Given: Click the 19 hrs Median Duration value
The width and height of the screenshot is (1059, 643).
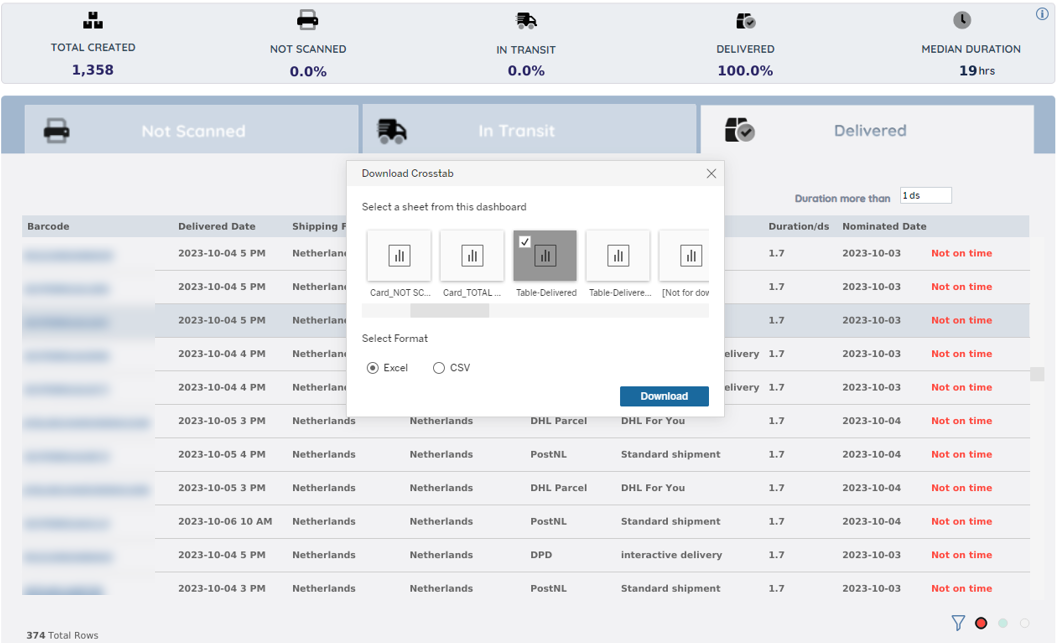Looking at the screenshot, I should point(977,70).
